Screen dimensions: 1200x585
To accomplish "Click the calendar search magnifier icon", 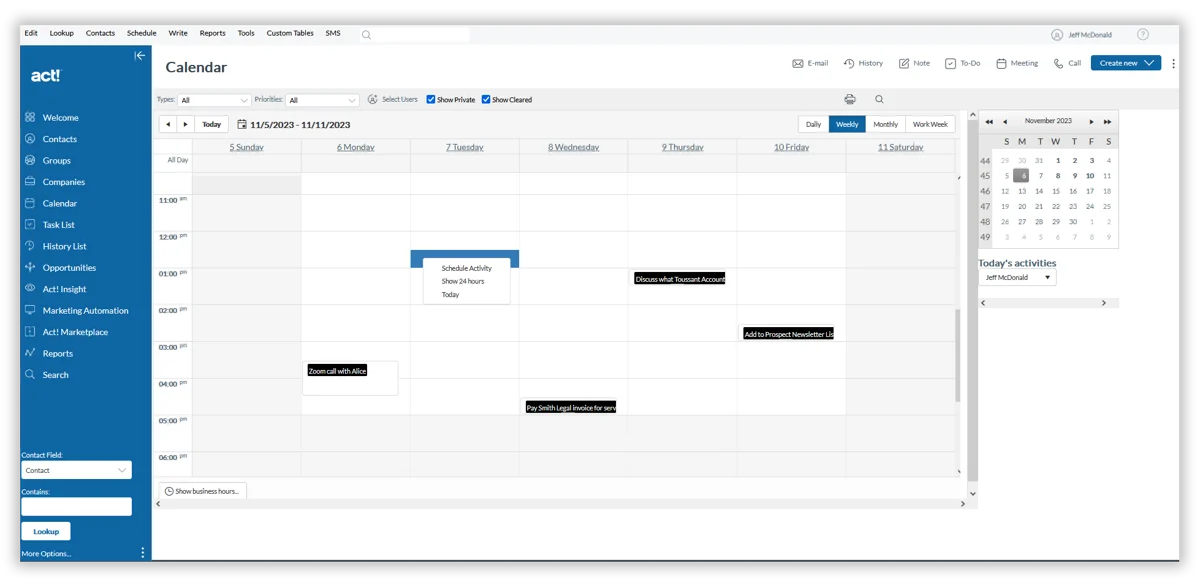I will coord(879,99).
